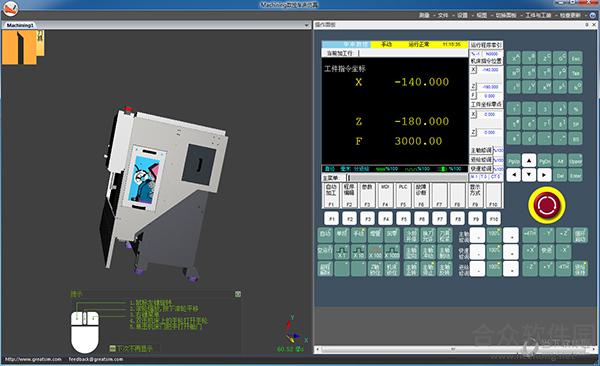The width and height of the screenshot is (600, 366).
Task: Click the operation panel horizontal scrollbar
Action: tap(453, 349)
